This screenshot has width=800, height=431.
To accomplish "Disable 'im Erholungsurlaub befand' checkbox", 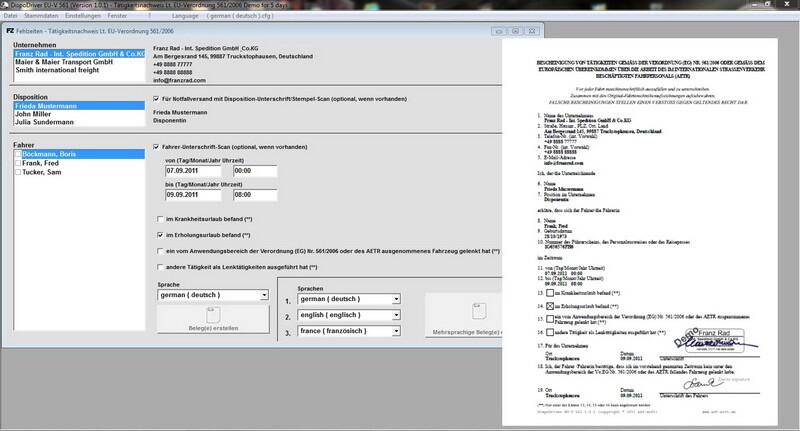I will click(160, 235).
